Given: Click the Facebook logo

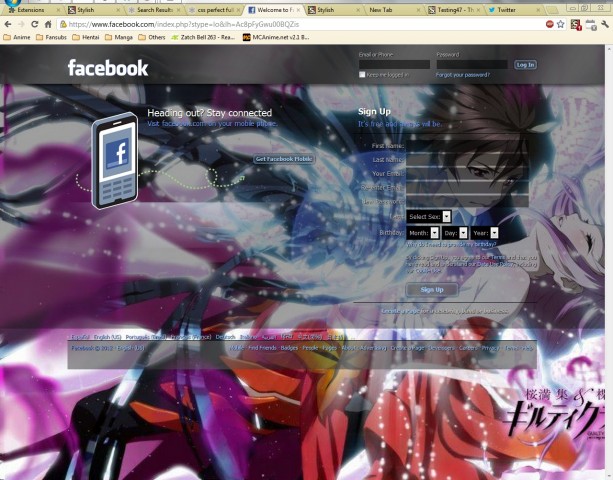Looking at the screenshot, I should 108,68.
